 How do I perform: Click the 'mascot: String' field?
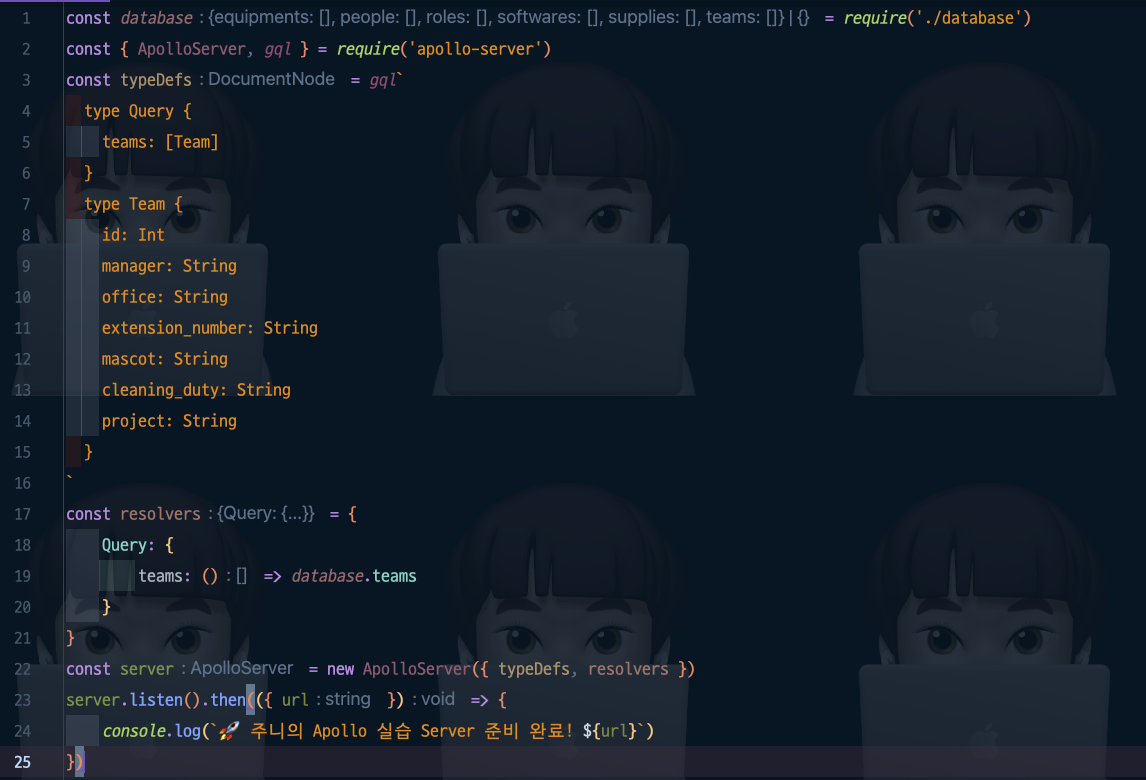tap(164, 359)
